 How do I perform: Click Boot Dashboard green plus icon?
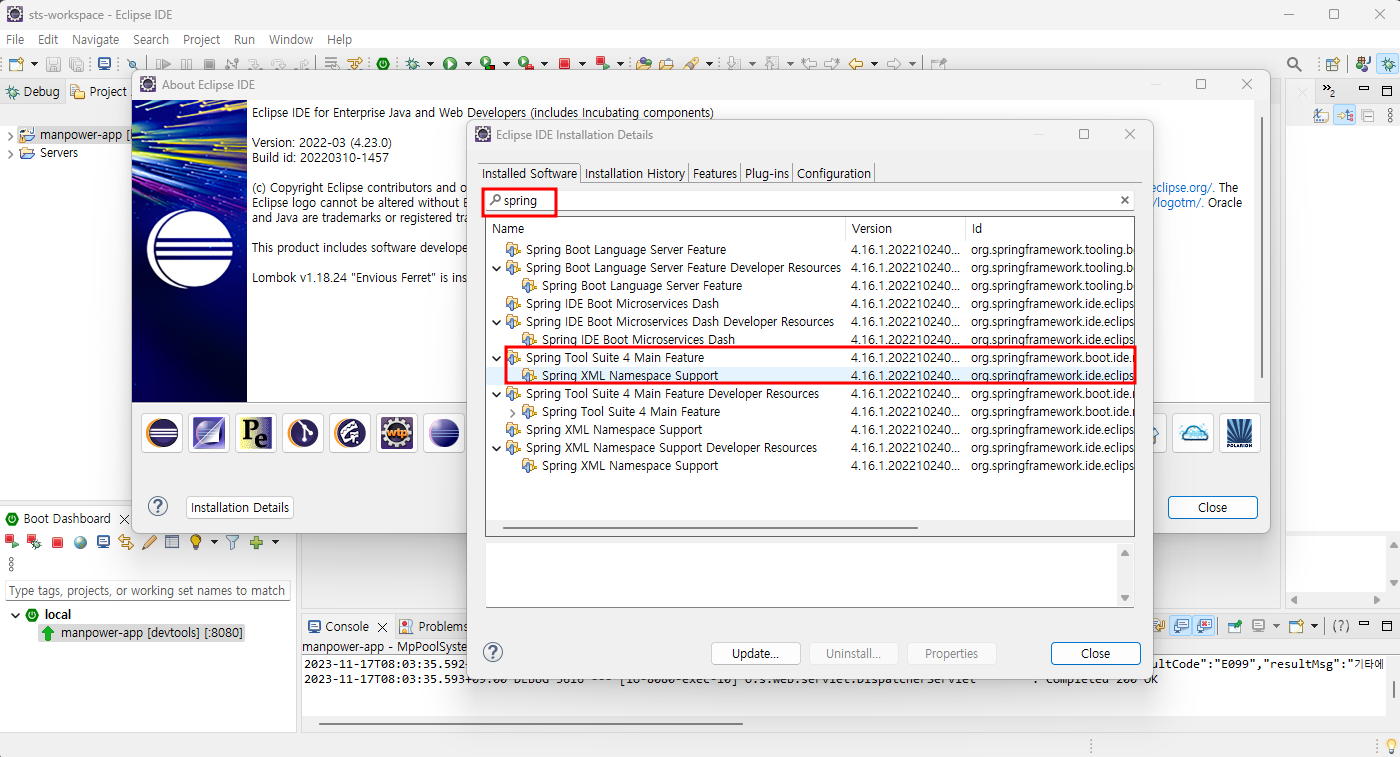coord(257,542)
